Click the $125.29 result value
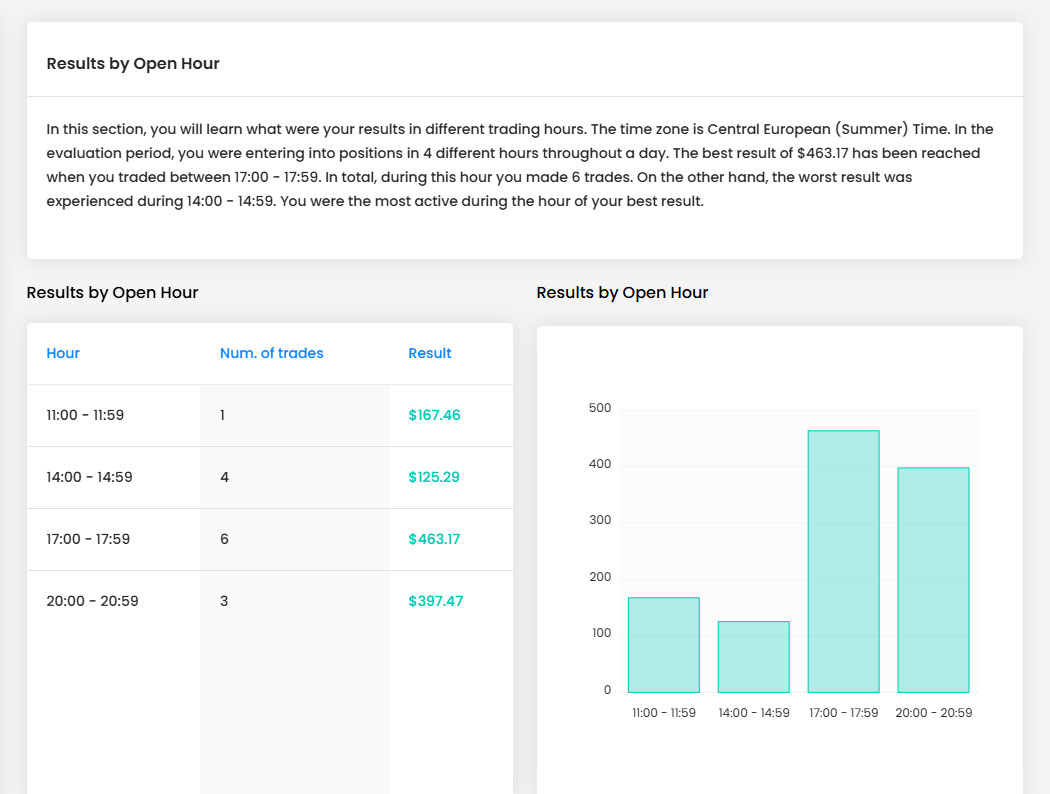This screenshot has width=1050, height=794. tap(434, 477)
